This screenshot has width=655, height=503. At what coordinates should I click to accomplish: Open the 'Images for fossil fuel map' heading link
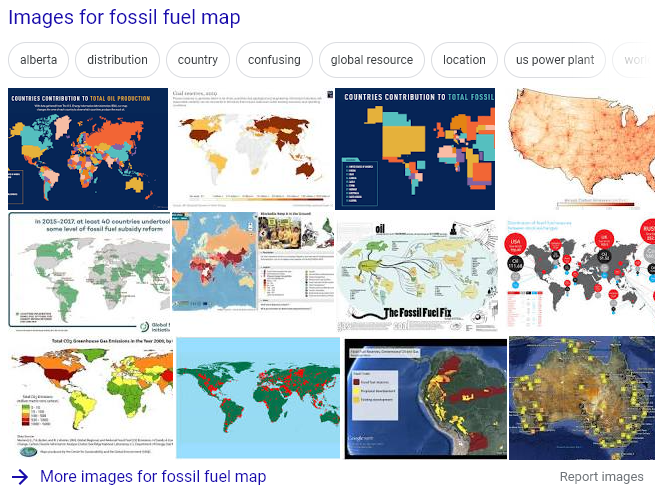(124, 18)
